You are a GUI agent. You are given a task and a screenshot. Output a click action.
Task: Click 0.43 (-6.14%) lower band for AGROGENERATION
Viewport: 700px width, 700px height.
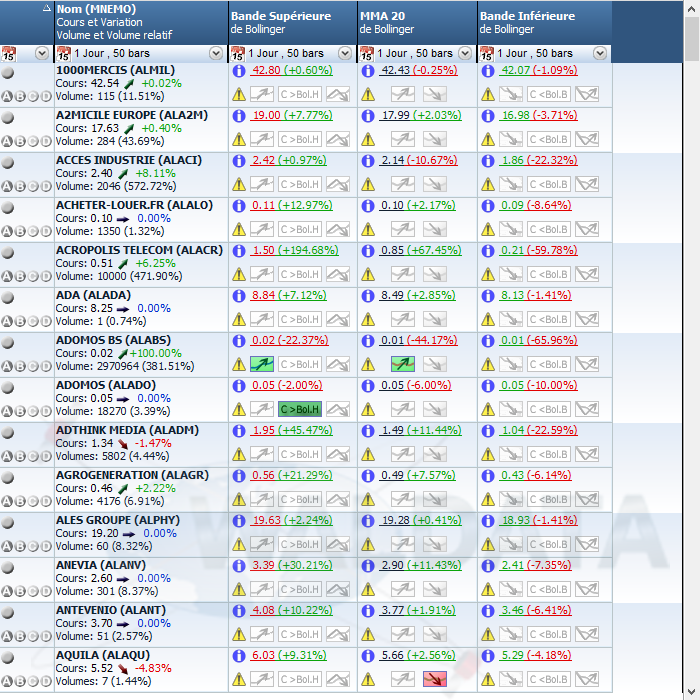coord(535,475)
